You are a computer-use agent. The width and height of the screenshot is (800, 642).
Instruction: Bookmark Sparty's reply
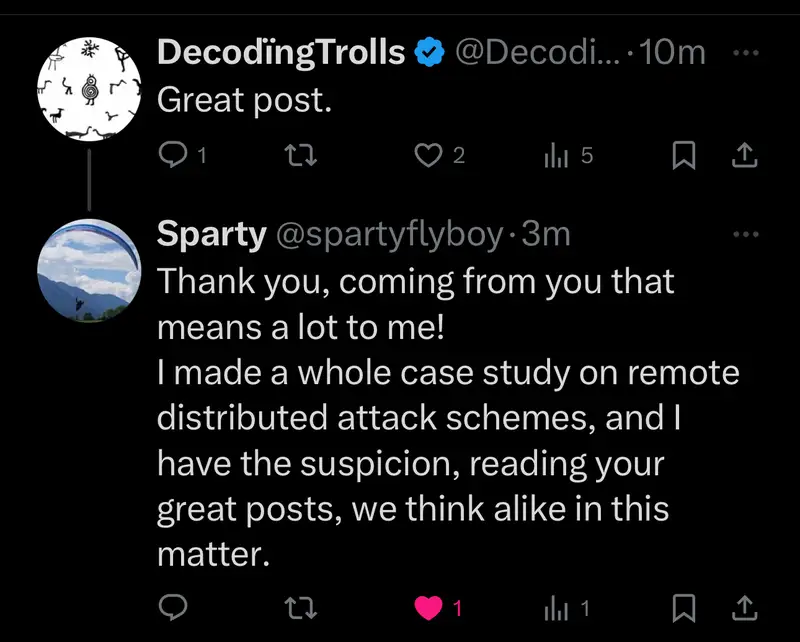(684, 606)
